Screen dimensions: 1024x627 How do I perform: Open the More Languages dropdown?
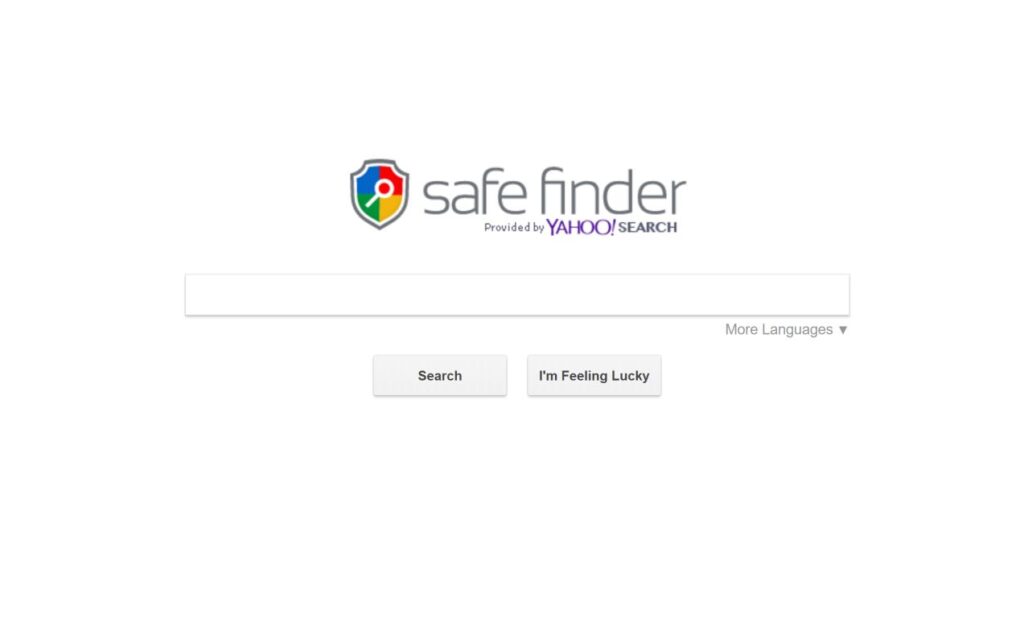point(786,330)
